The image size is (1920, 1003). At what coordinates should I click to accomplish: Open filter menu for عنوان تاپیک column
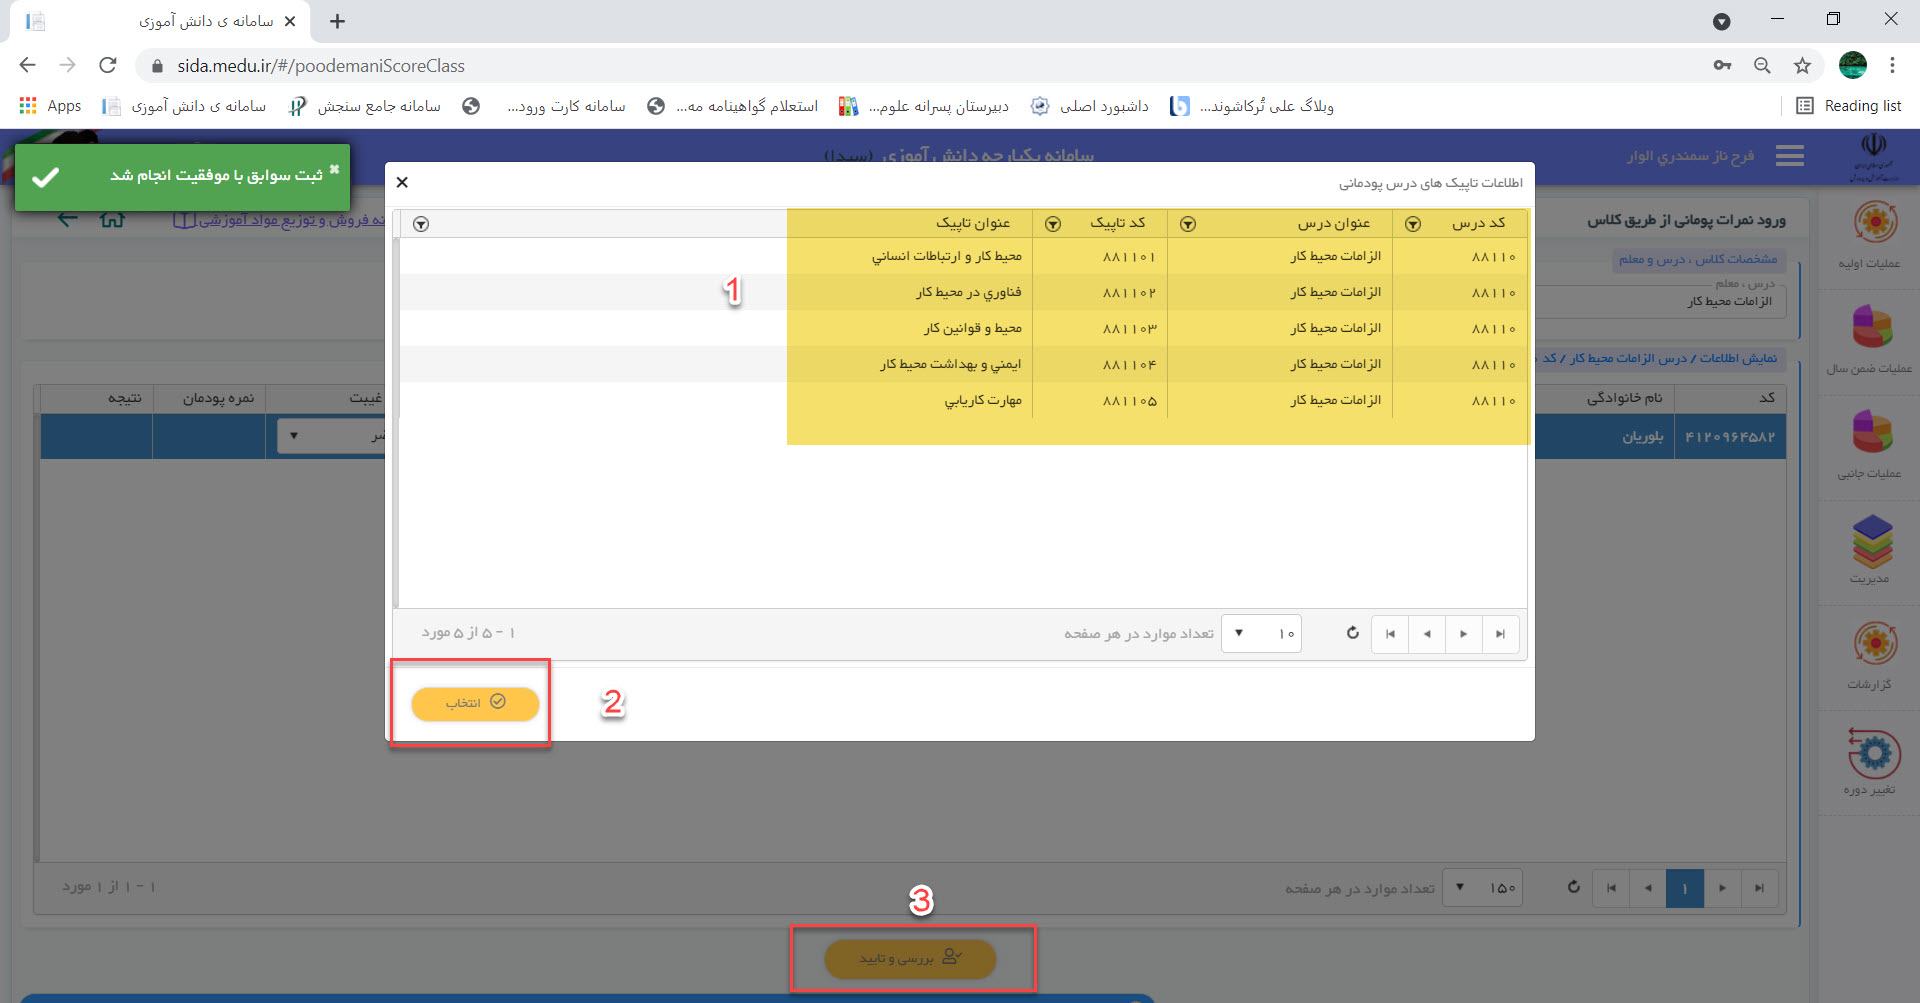(x=421, y=224)
